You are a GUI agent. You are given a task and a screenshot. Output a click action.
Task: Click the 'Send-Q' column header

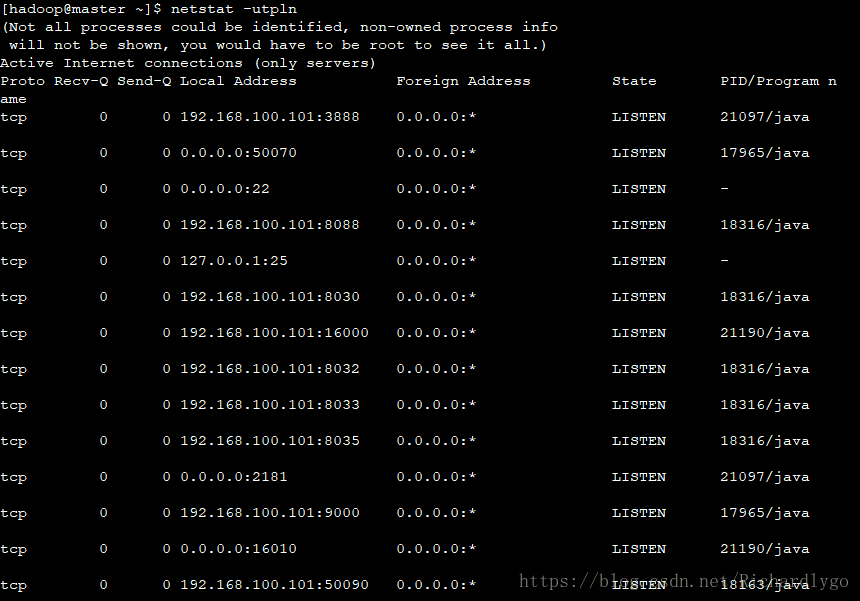(x=144, y=81)
